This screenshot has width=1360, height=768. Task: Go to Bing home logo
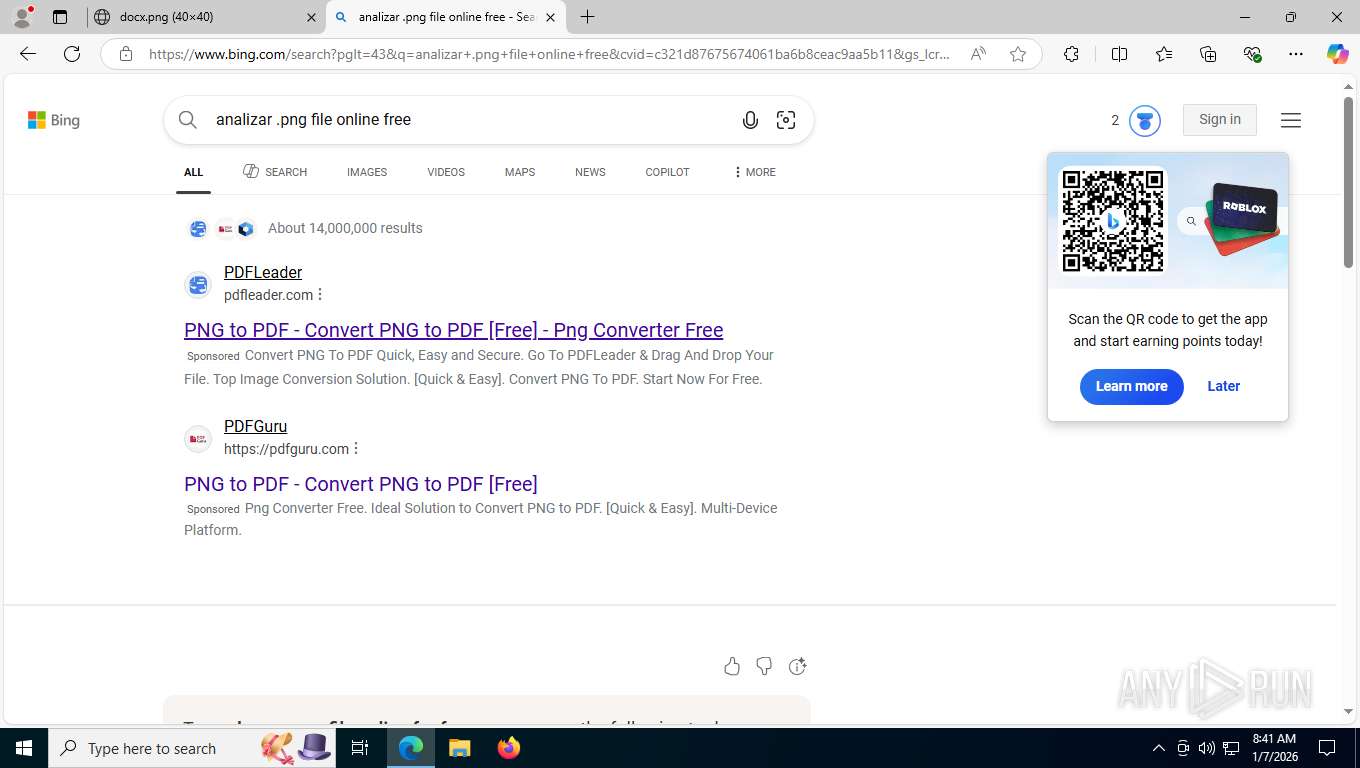(x=54, y=120)
